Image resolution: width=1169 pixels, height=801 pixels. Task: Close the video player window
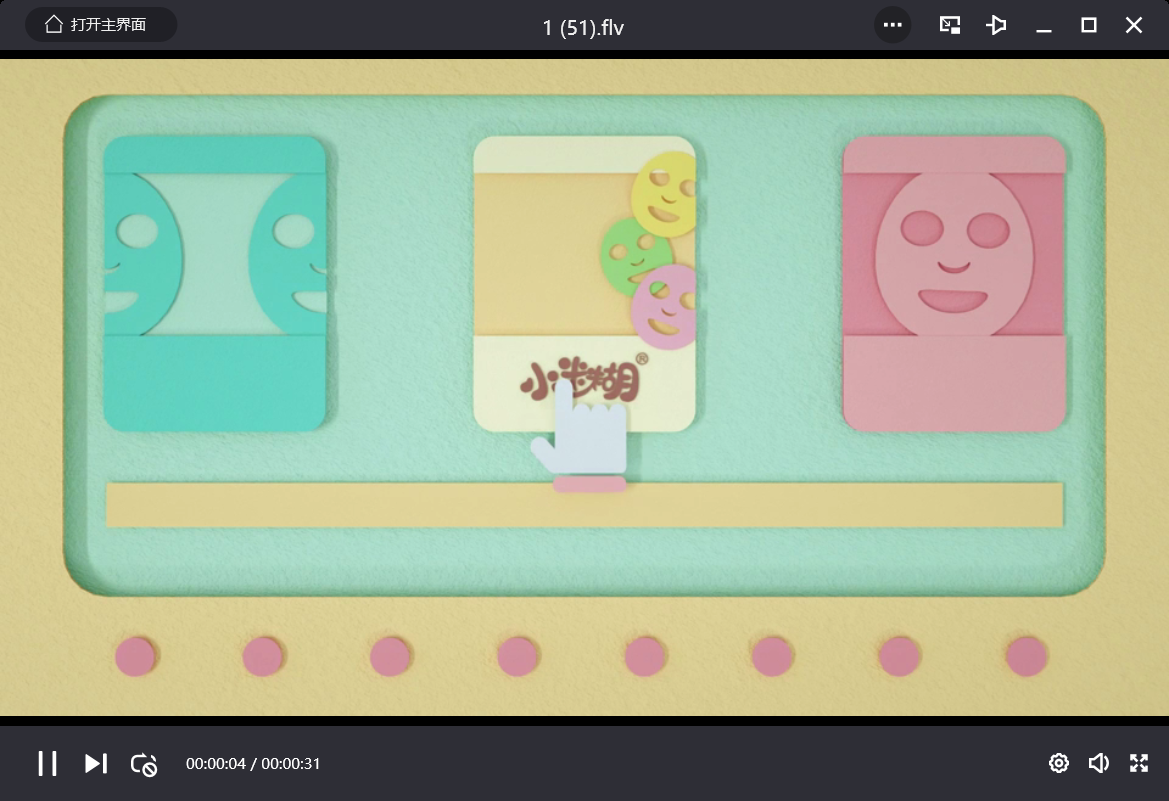tap(1133, 25)
